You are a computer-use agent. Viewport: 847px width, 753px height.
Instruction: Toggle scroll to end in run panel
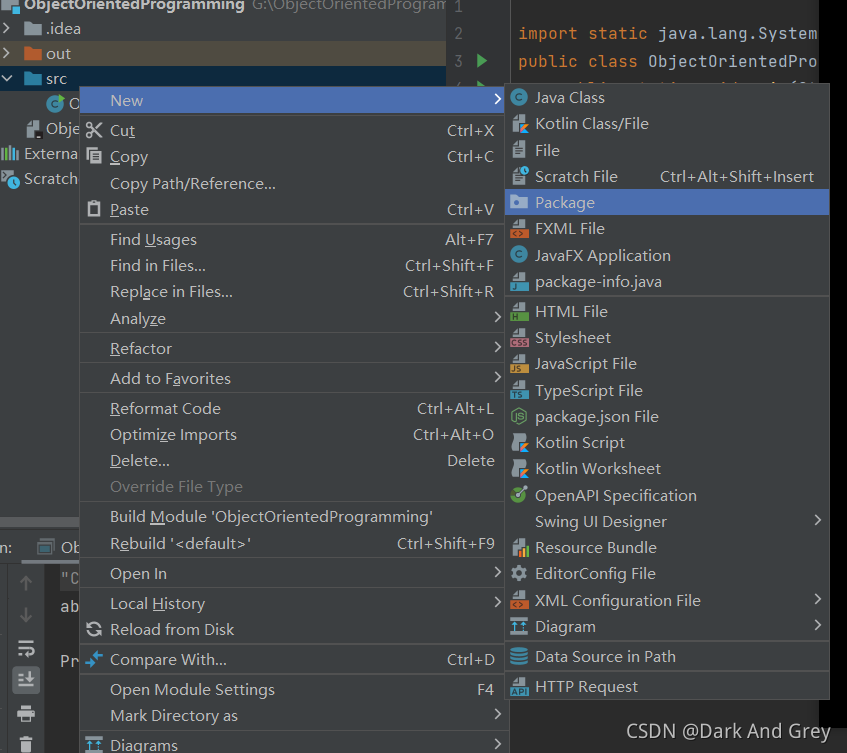26,678
